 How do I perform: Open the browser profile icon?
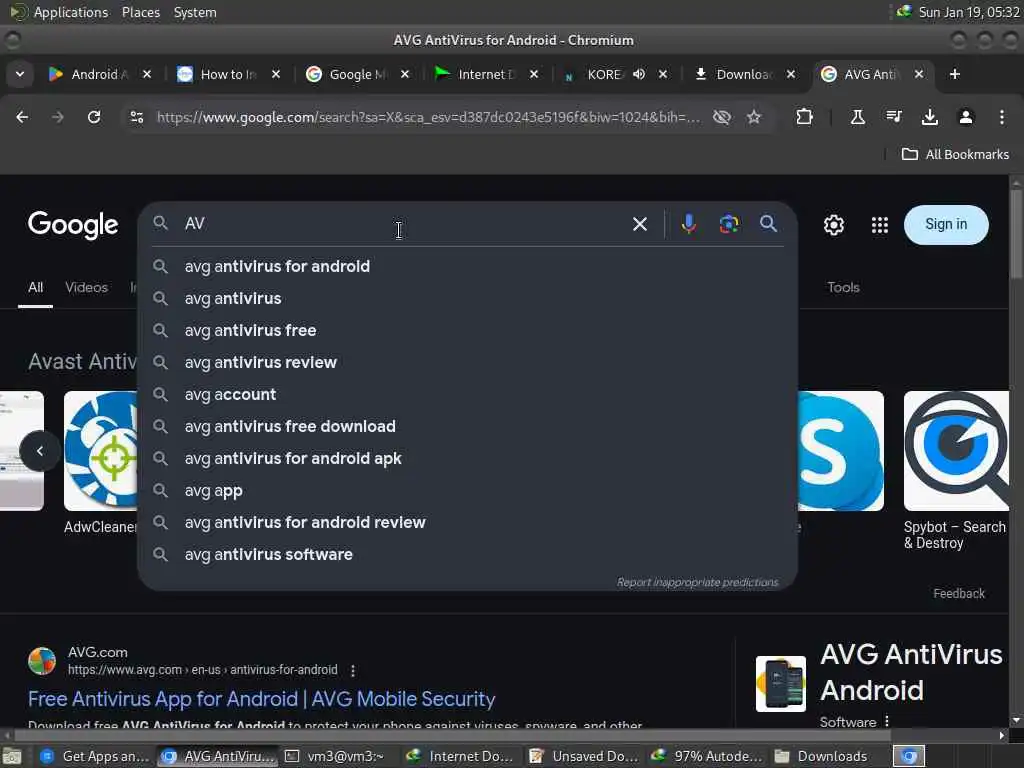coord(966,117)
